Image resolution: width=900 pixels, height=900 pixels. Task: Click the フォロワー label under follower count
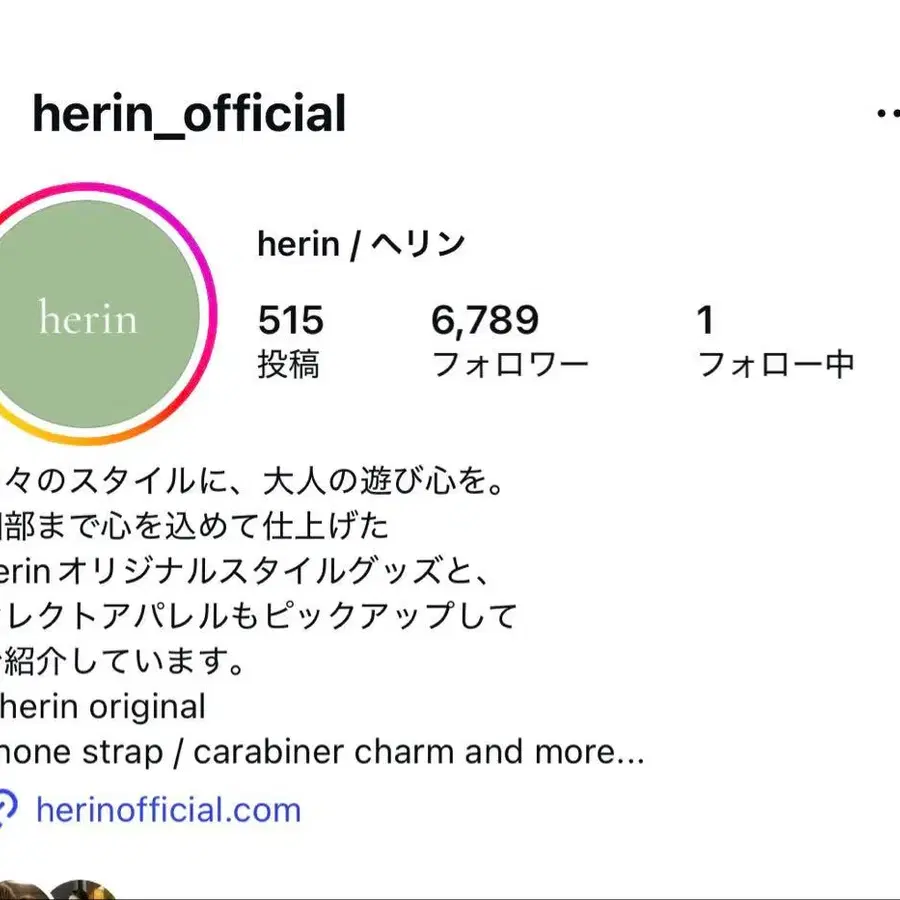pyautogui.click(x=513, y=365)
